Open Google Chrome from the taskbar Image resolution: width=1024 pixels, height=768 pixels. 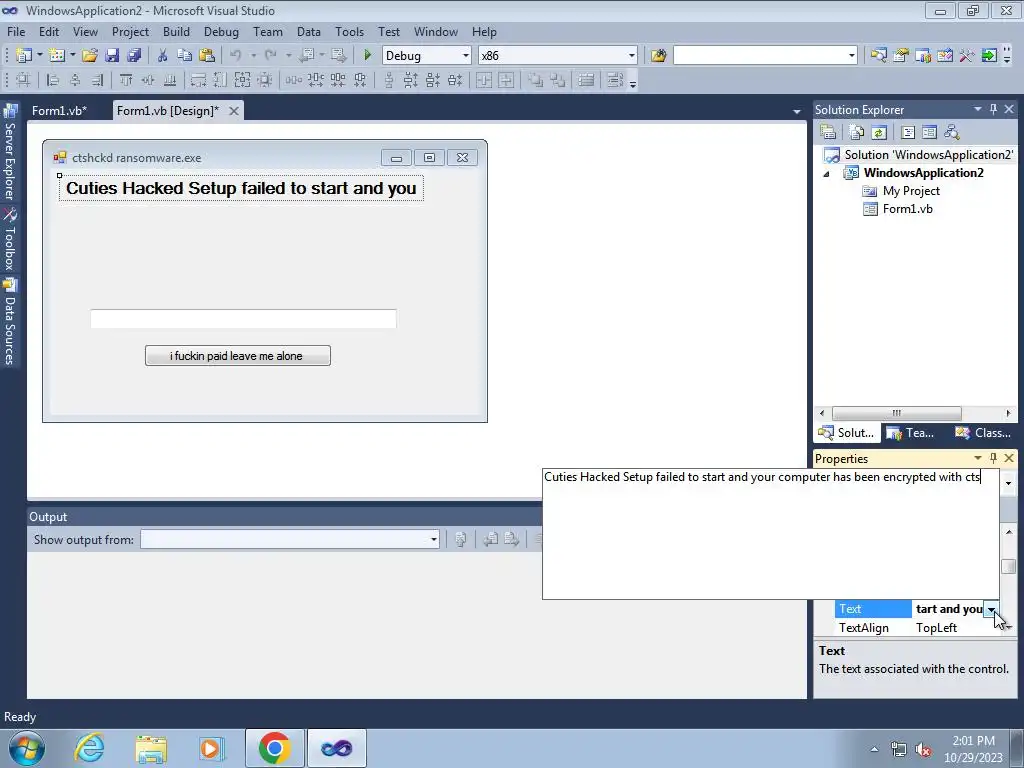(274, 748)
